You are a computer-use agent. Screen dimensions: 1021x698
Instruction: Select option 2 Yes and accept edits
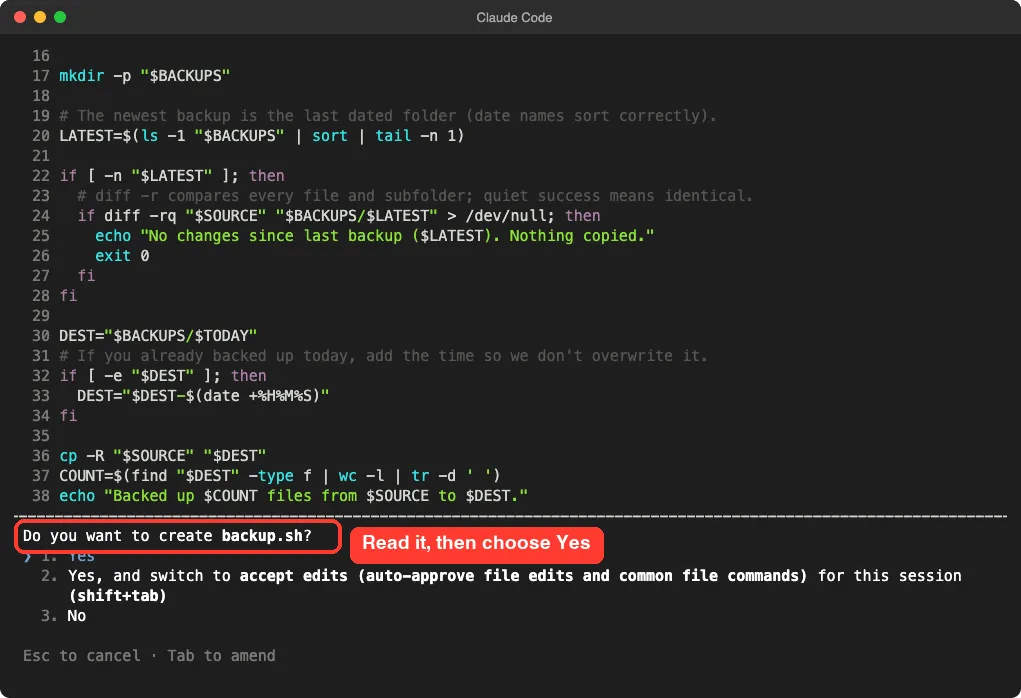[x=501, y=585]
